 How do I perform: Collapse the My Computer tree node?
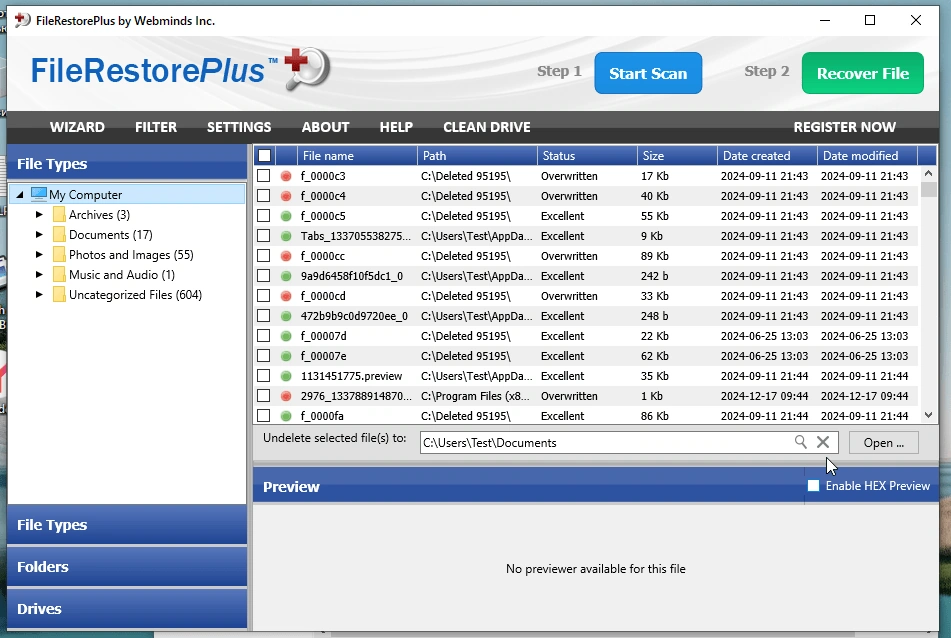click(x=19, y=195)
